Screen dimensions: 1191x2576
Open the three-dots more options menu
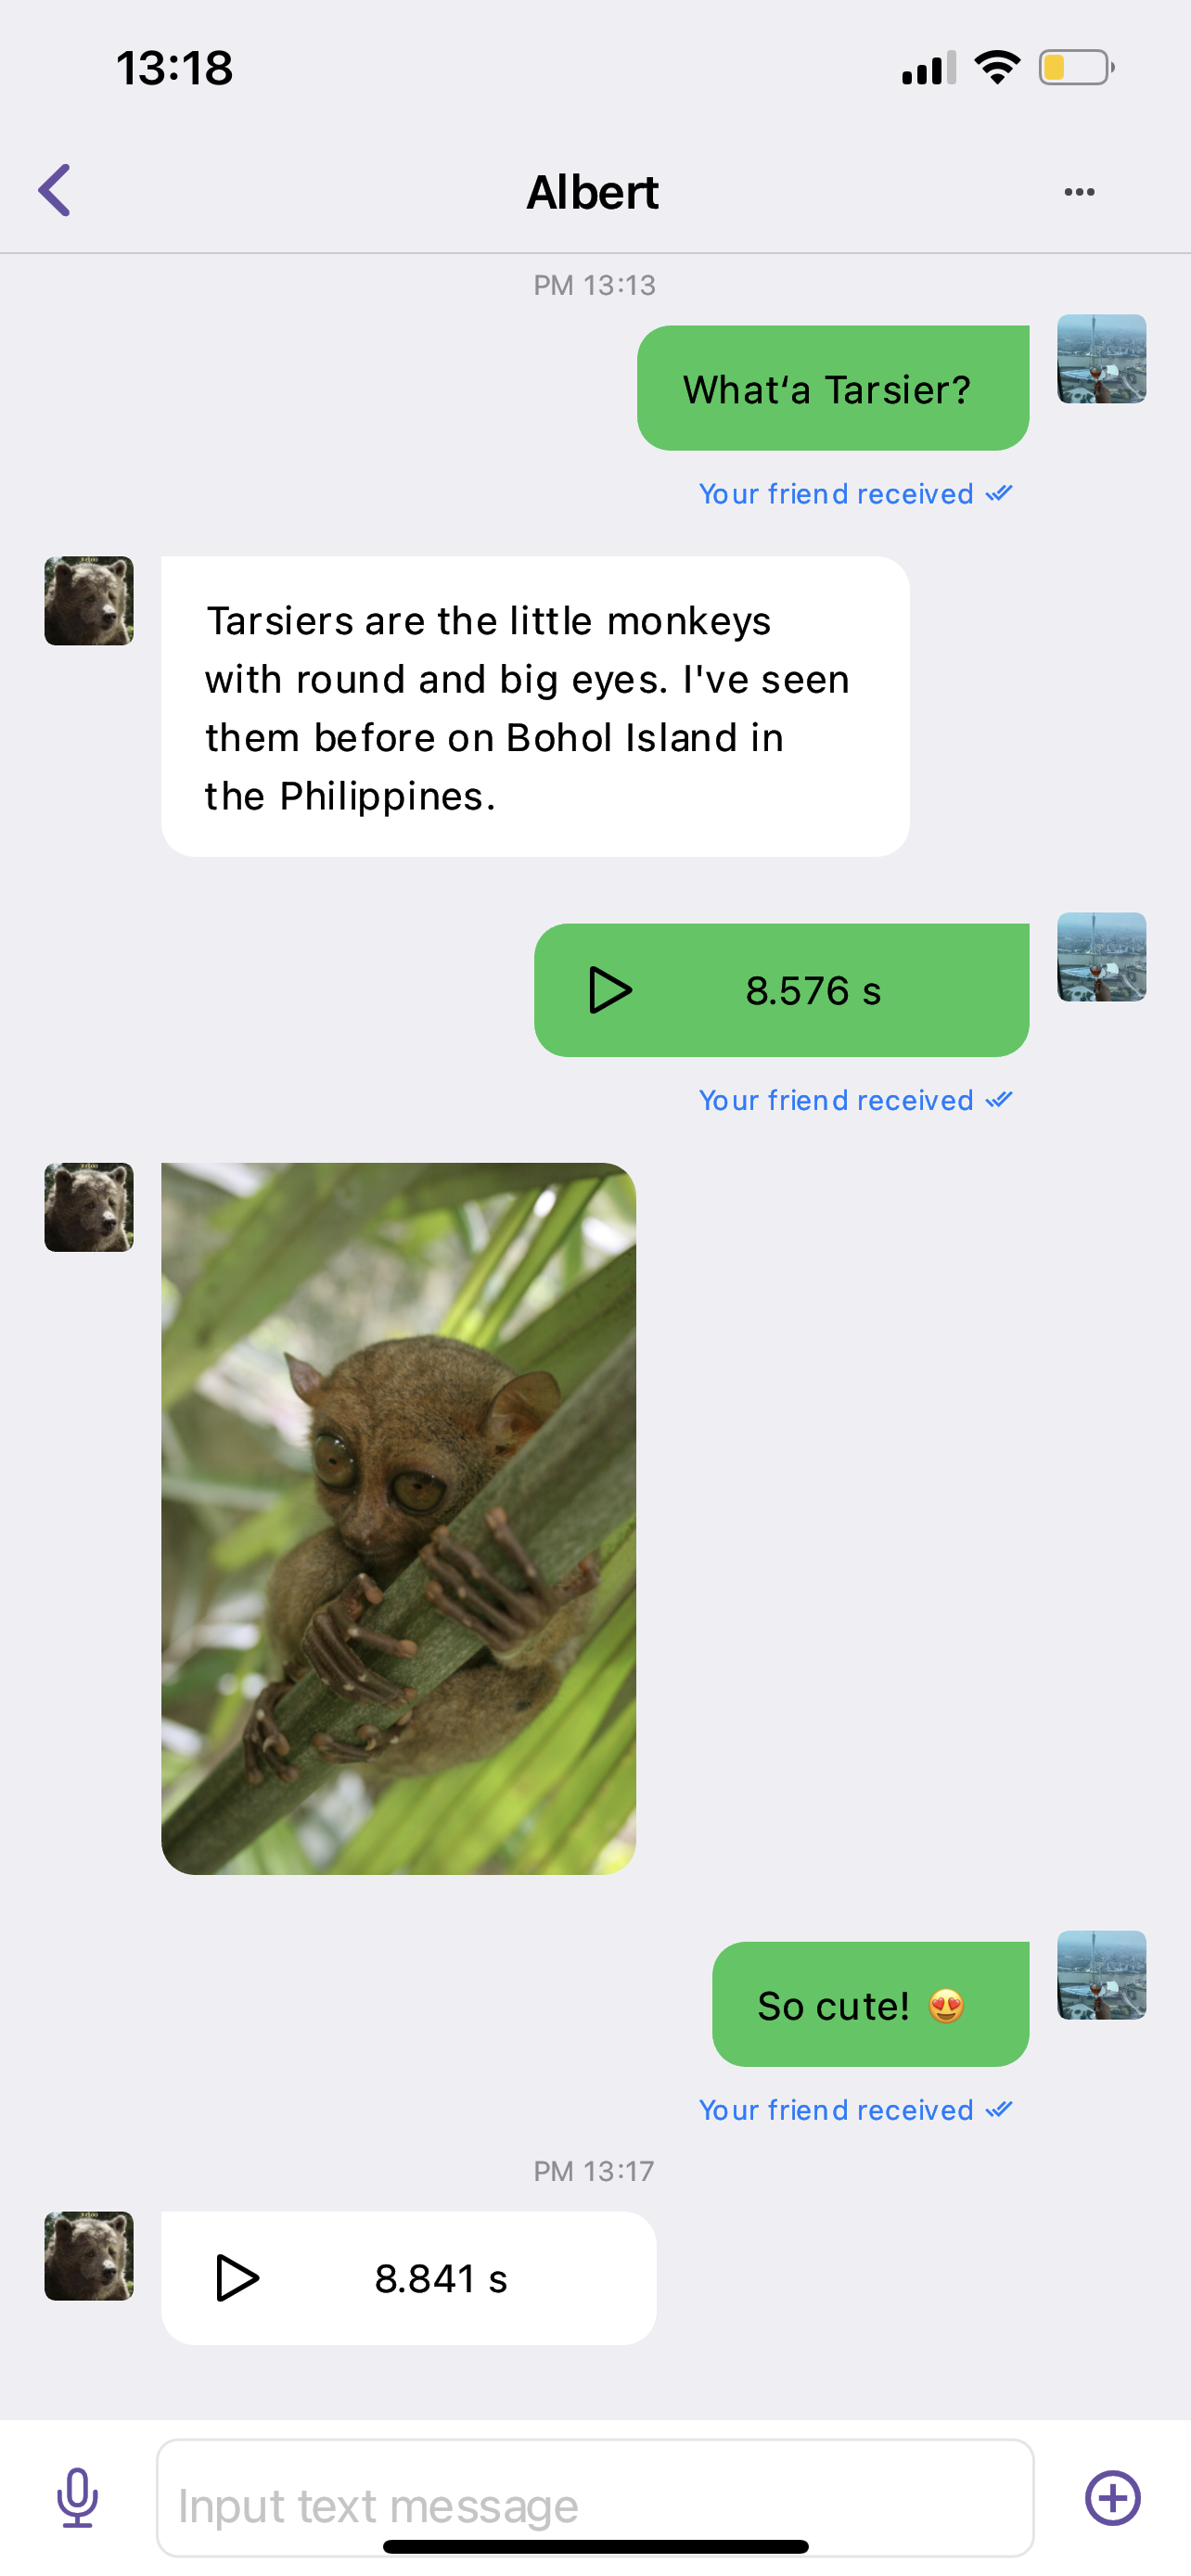pyautogui.click(x=1079, y=192)
